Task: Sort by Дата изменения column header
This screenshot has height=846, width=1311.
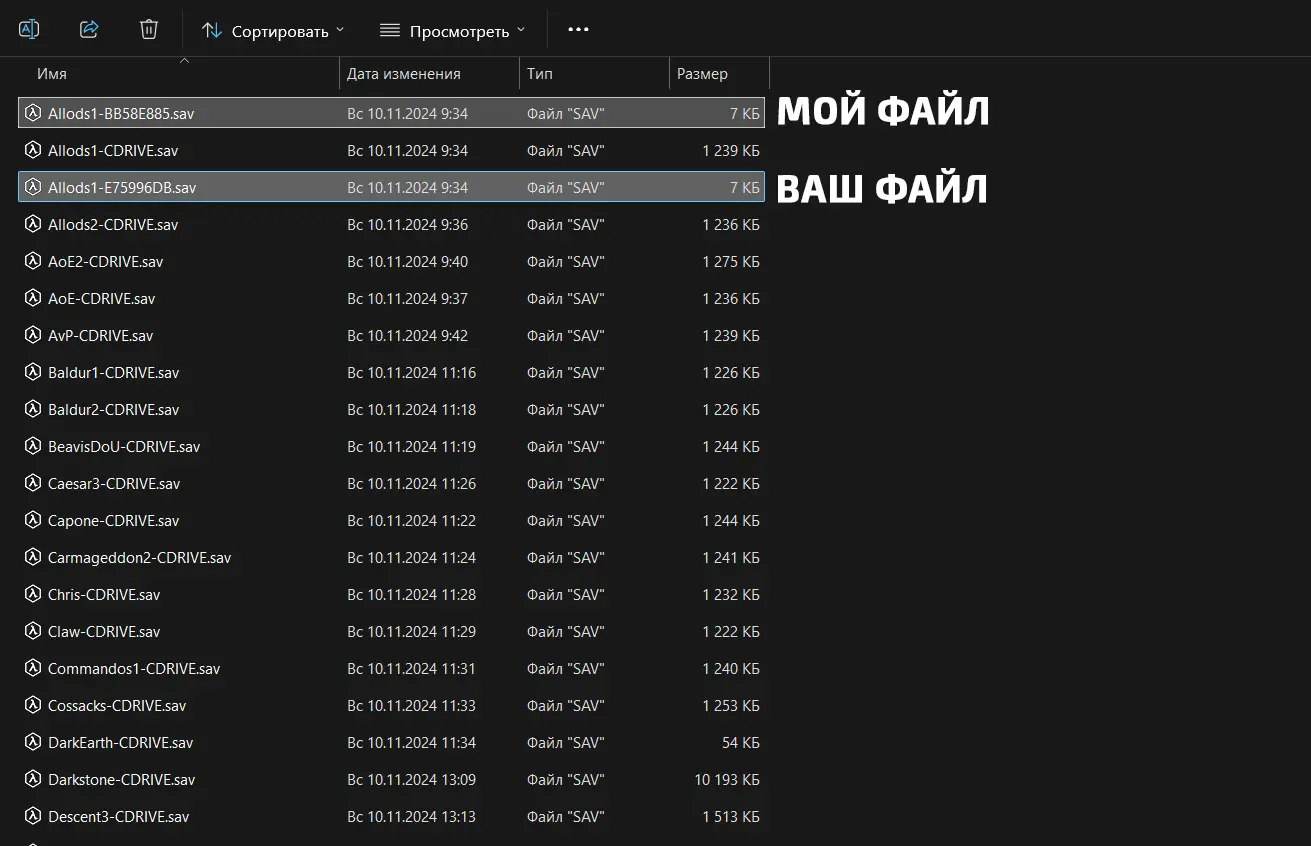Action: click(x=404, y=74)
